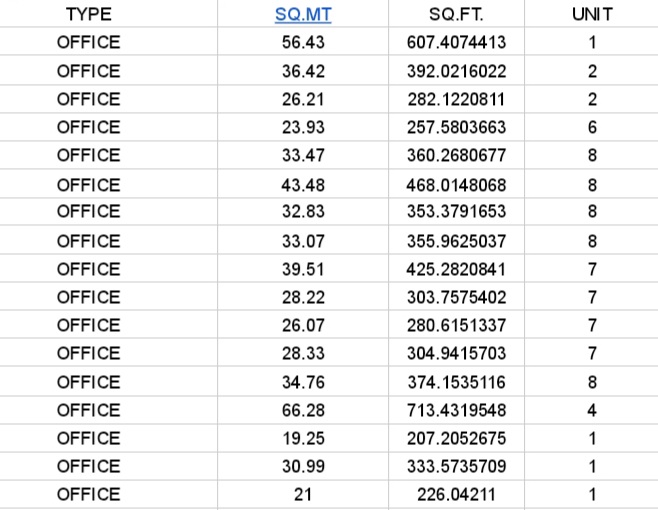Click the cell showing 19.25

[x=303, y=438]
